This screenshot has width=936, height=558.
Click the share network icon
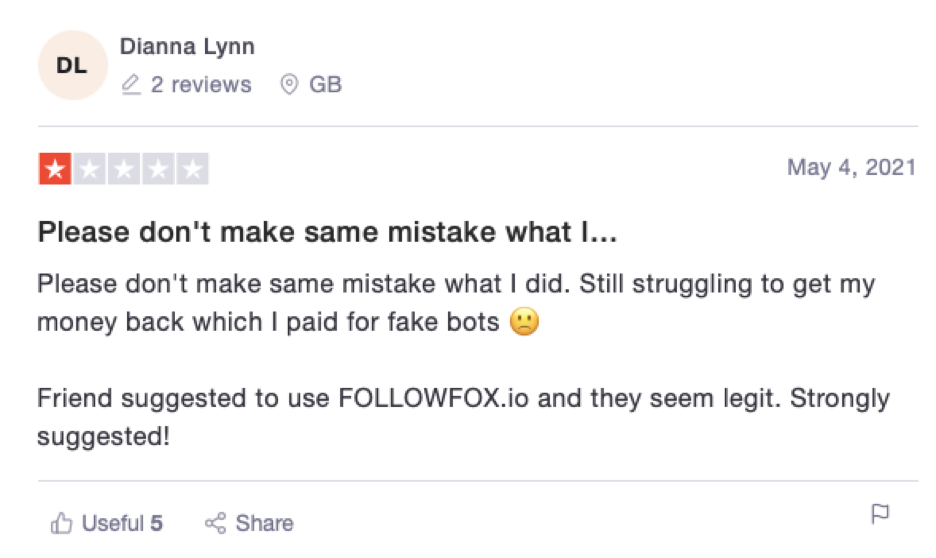(x=215, y=523)
